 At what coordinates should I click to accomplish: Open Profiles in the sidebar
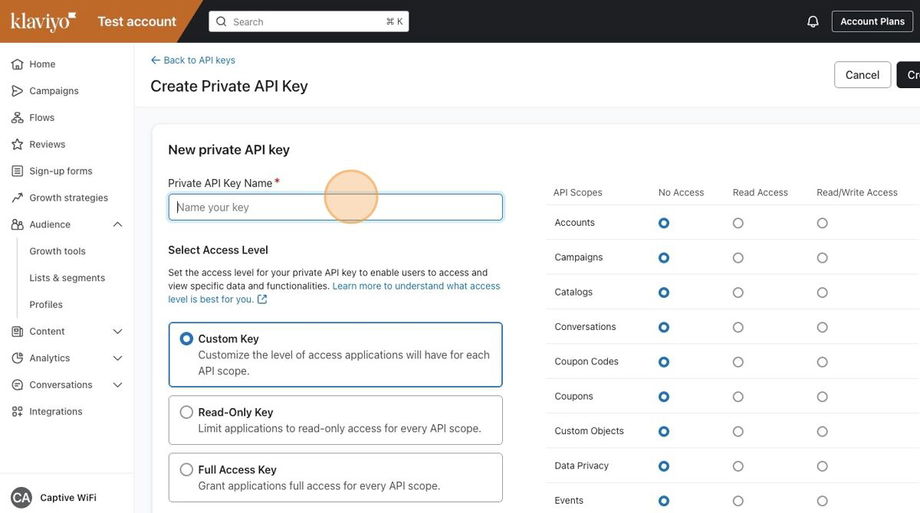click(46, 305)
